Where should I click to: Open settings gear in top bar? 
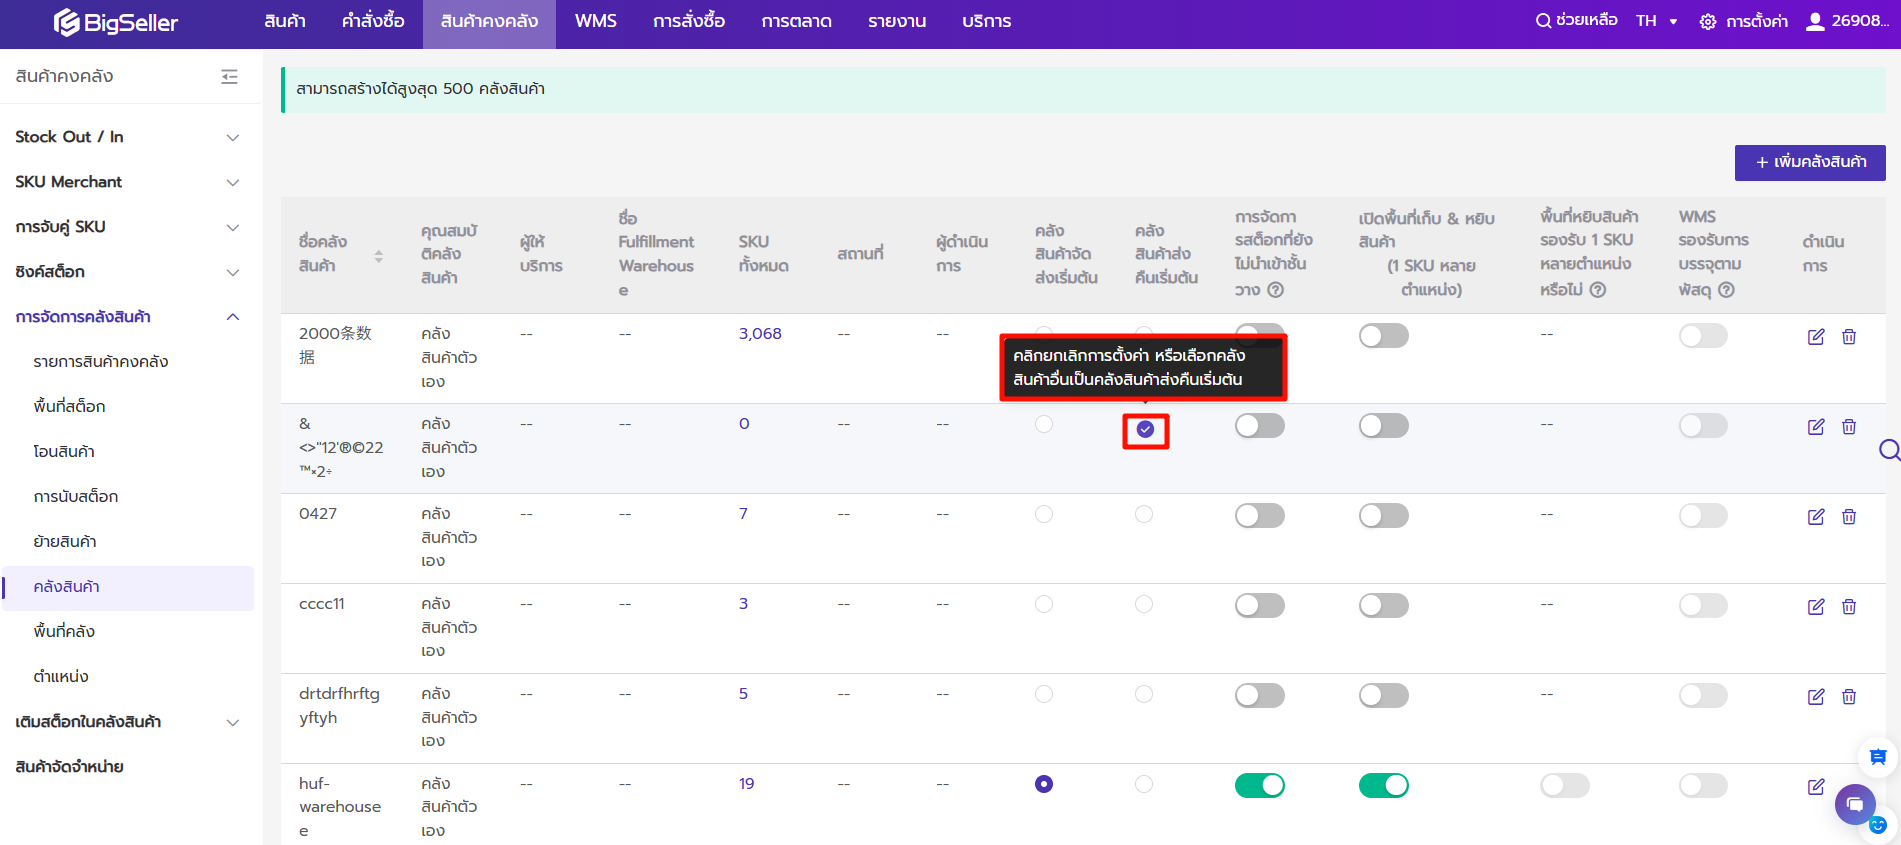[1708, 22]
